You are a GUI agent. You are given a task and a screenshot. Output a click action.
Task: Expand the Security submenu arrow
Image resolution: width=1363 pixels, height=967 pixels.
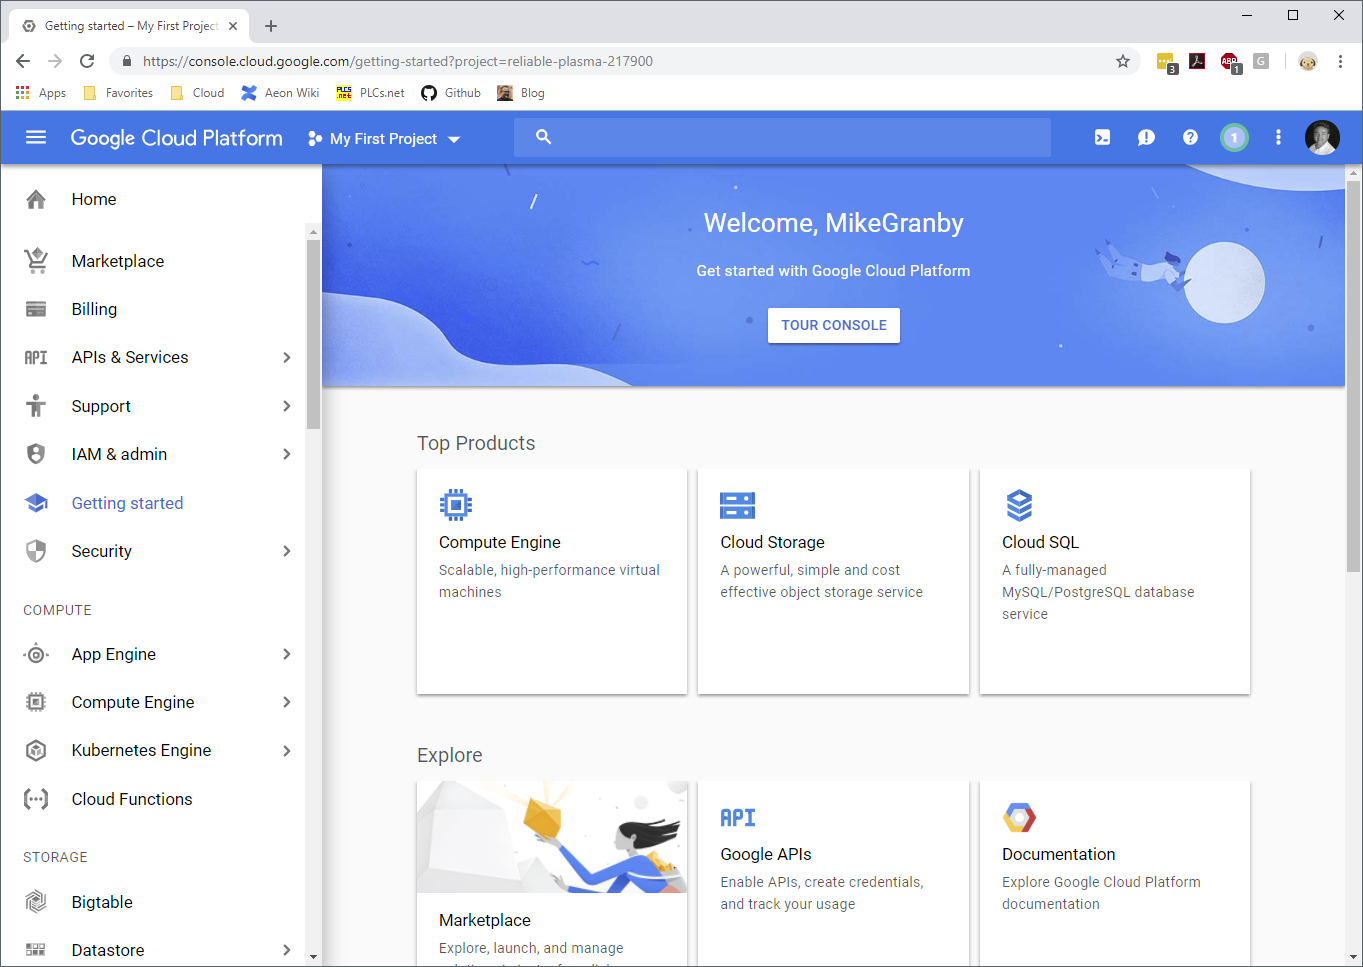pos(287,551)
